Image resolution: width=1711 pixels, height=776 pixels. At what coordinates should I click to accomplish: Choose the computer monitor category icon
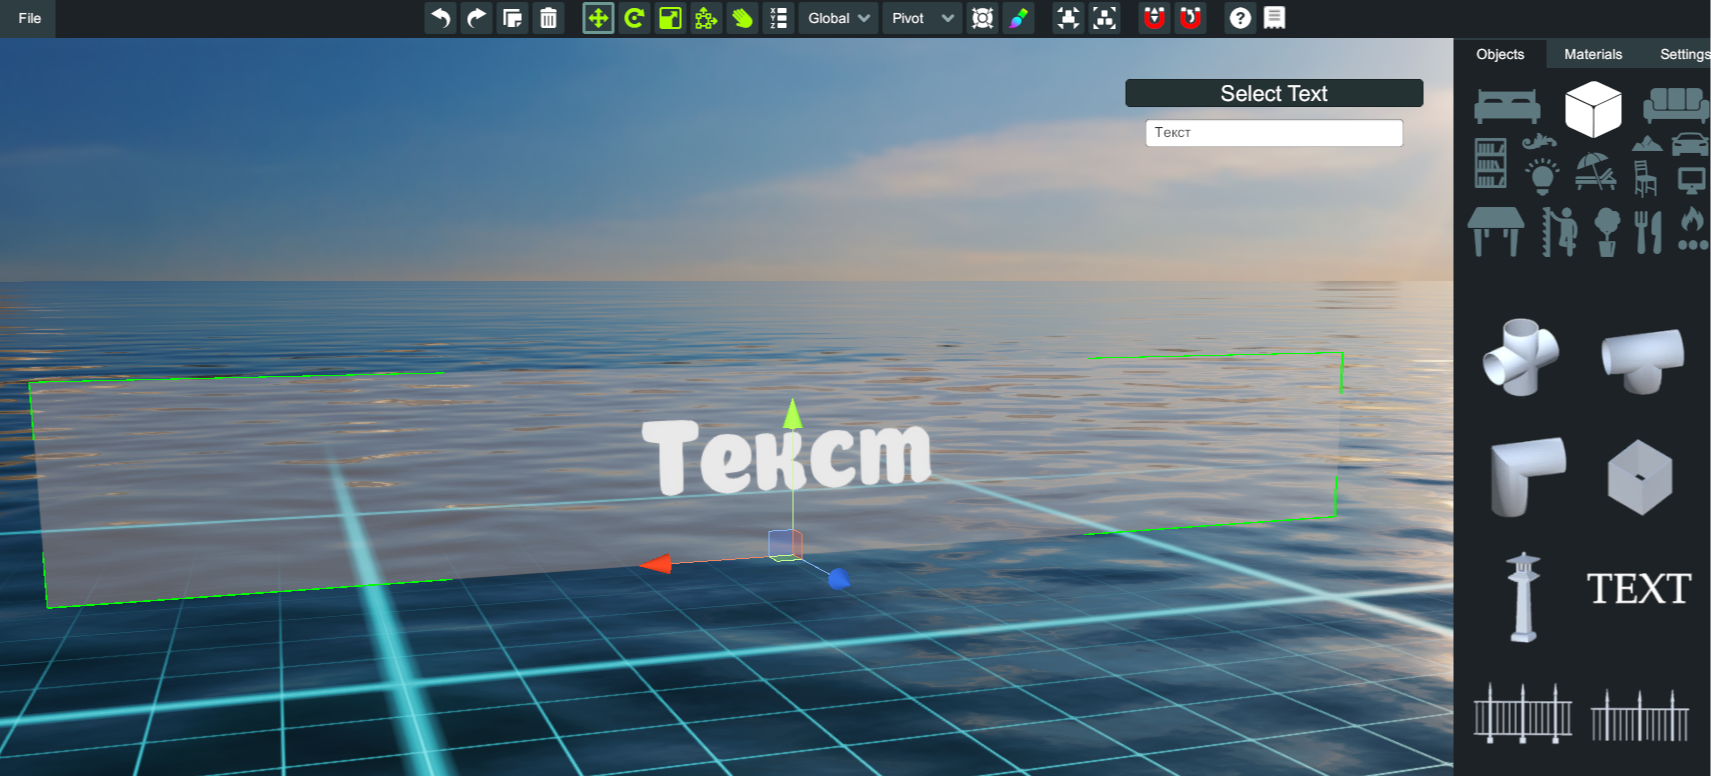[x=1692, y=181]
